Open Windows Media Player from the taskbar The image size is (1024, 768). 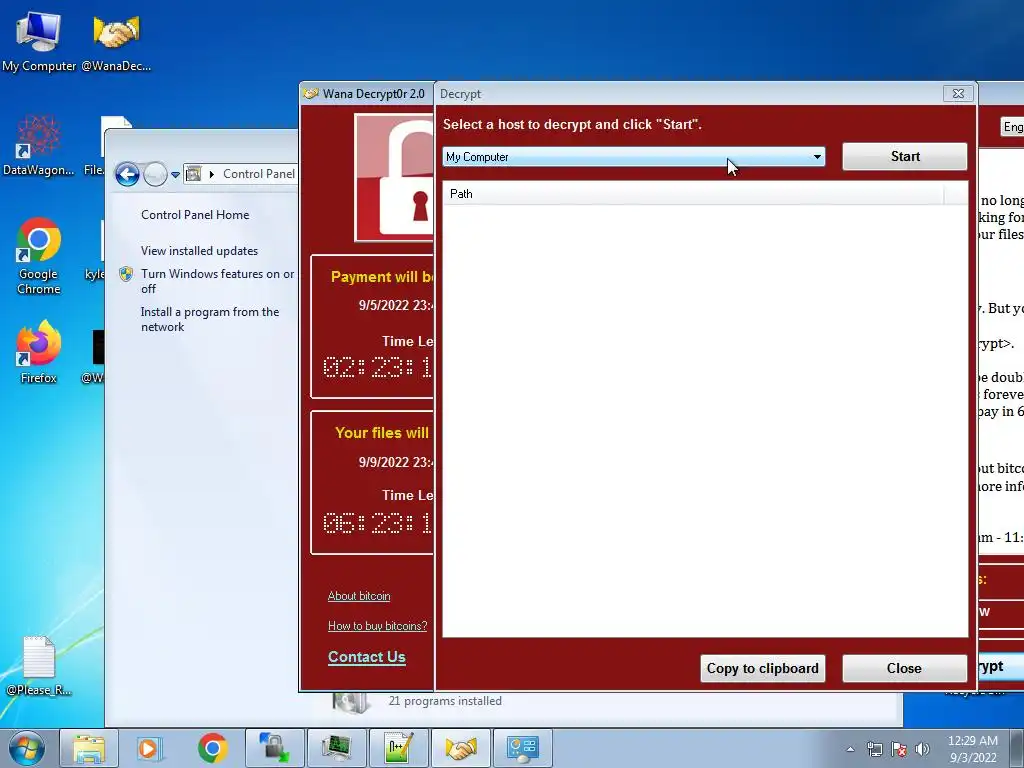tap(150, 748)
